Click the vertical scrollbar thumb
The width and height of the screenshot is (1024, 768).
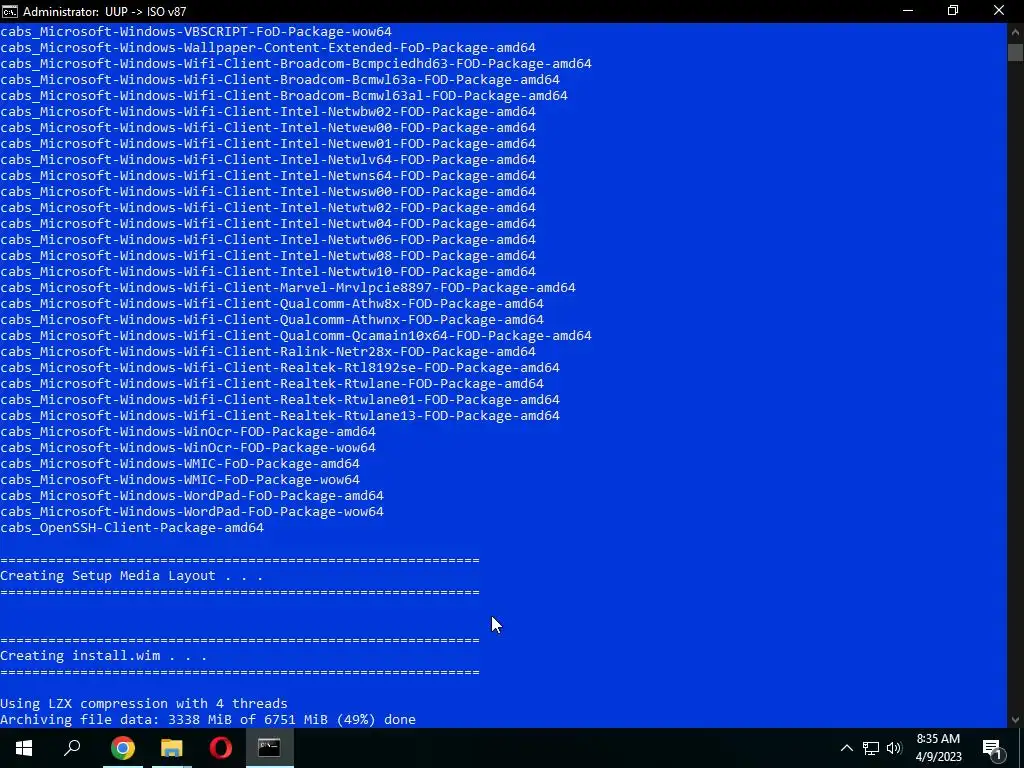pos(1015,52)
